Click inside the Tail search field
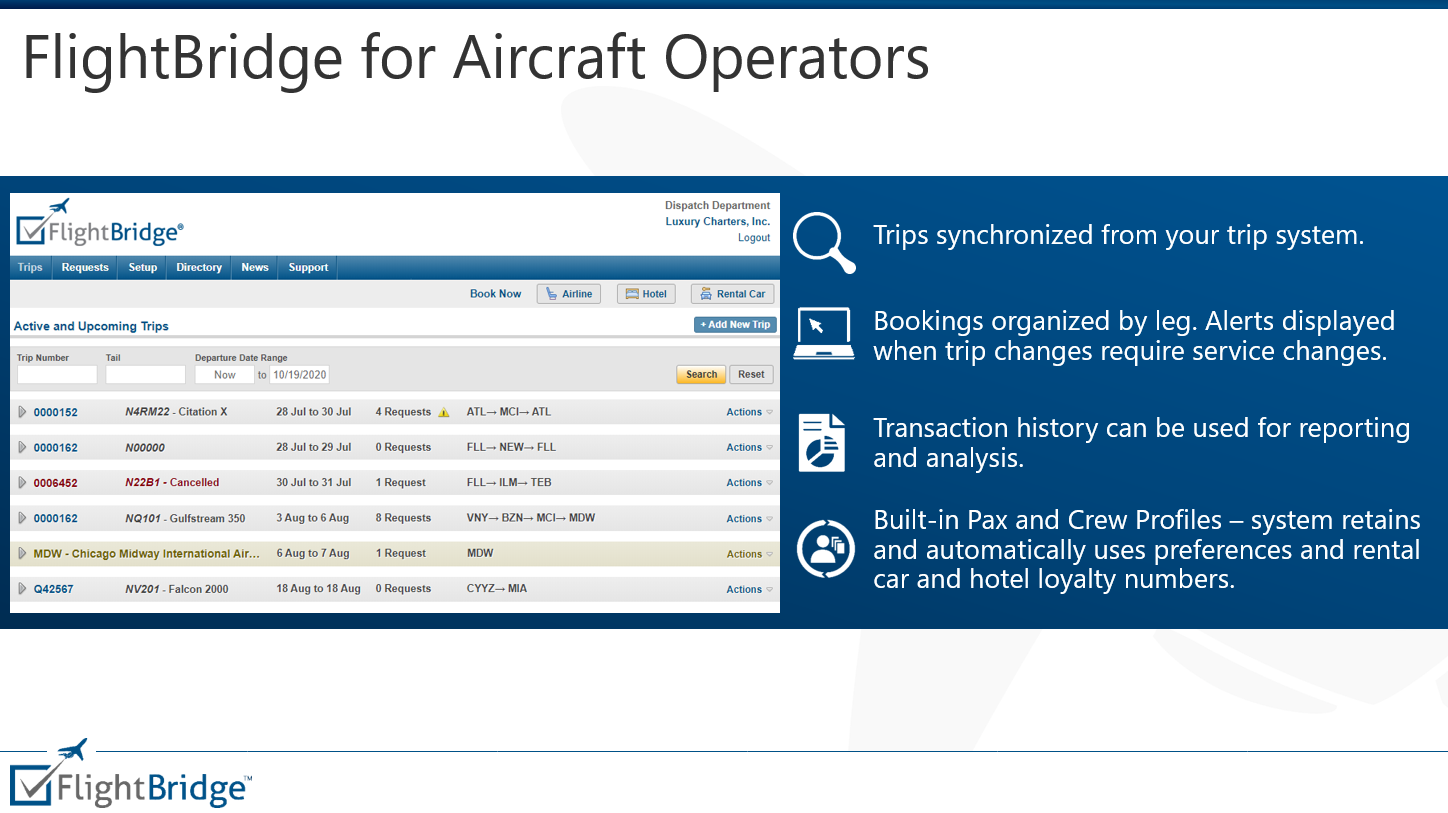 point(145,374)
